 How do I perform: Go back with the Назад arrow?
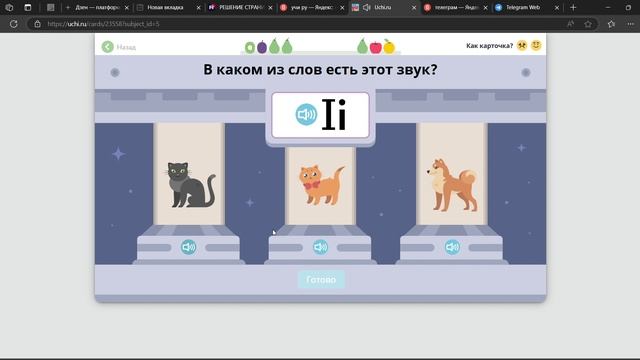click(x=108, y=47)
